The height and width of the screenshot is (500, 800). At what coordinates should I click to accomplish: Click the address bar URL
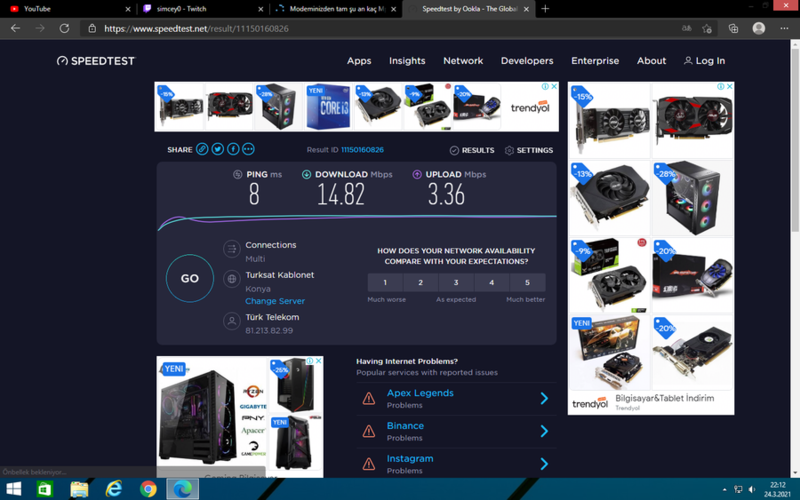(x=196, y=29)
